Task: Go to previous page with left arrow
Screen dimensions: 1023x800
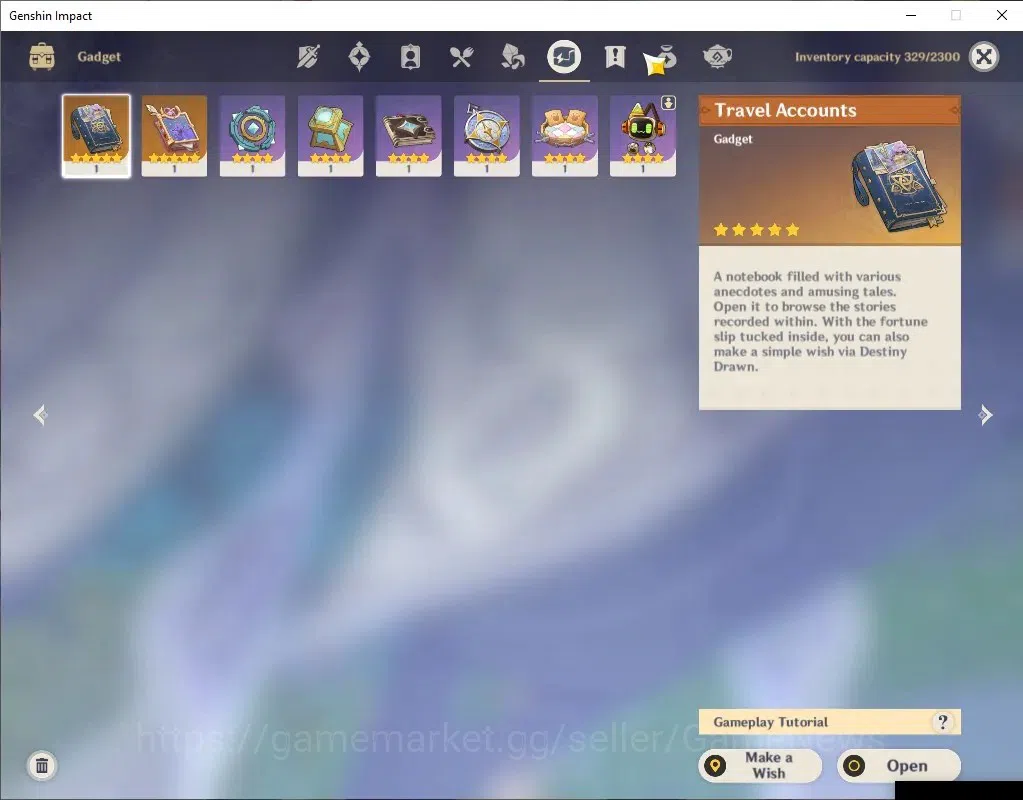Action: [x=40, y=415]
